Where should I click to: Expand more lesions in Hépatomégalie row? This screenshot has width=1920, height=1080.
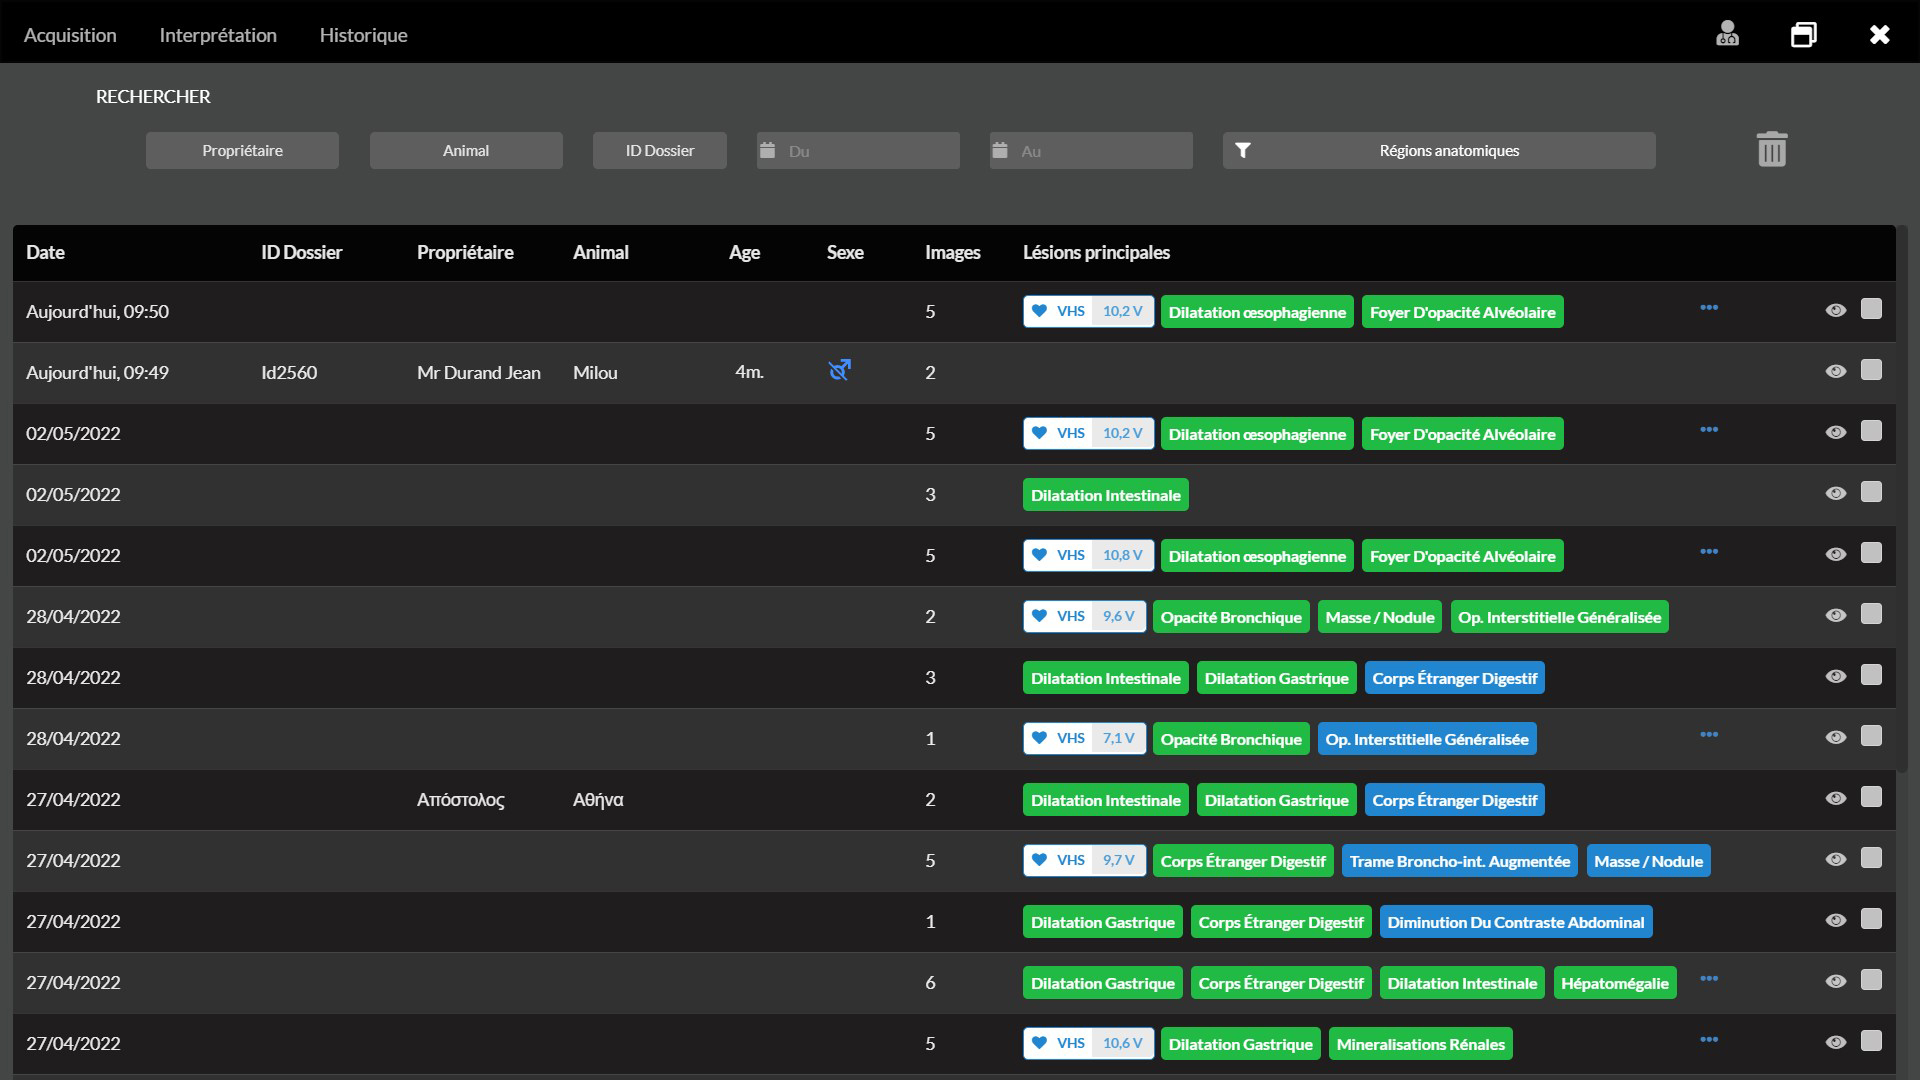click(1709, 978)
